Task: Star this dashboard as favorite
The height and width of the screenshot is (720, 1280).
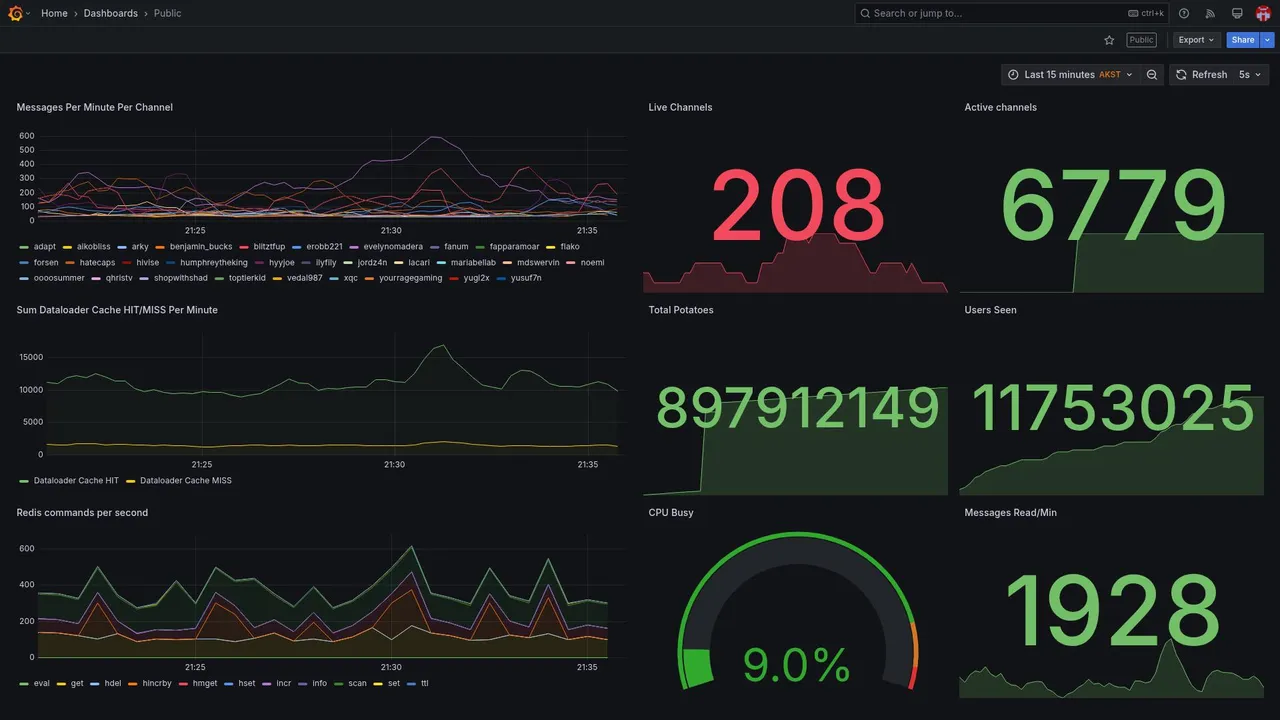Action: click(1109, 40)
